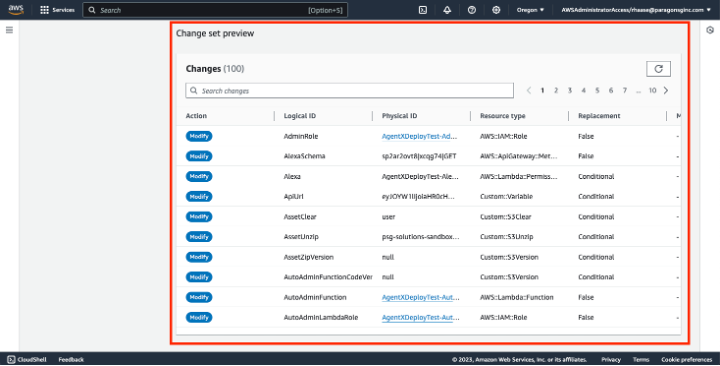Click Conditional replacement in Alexa row

point(596,176)
